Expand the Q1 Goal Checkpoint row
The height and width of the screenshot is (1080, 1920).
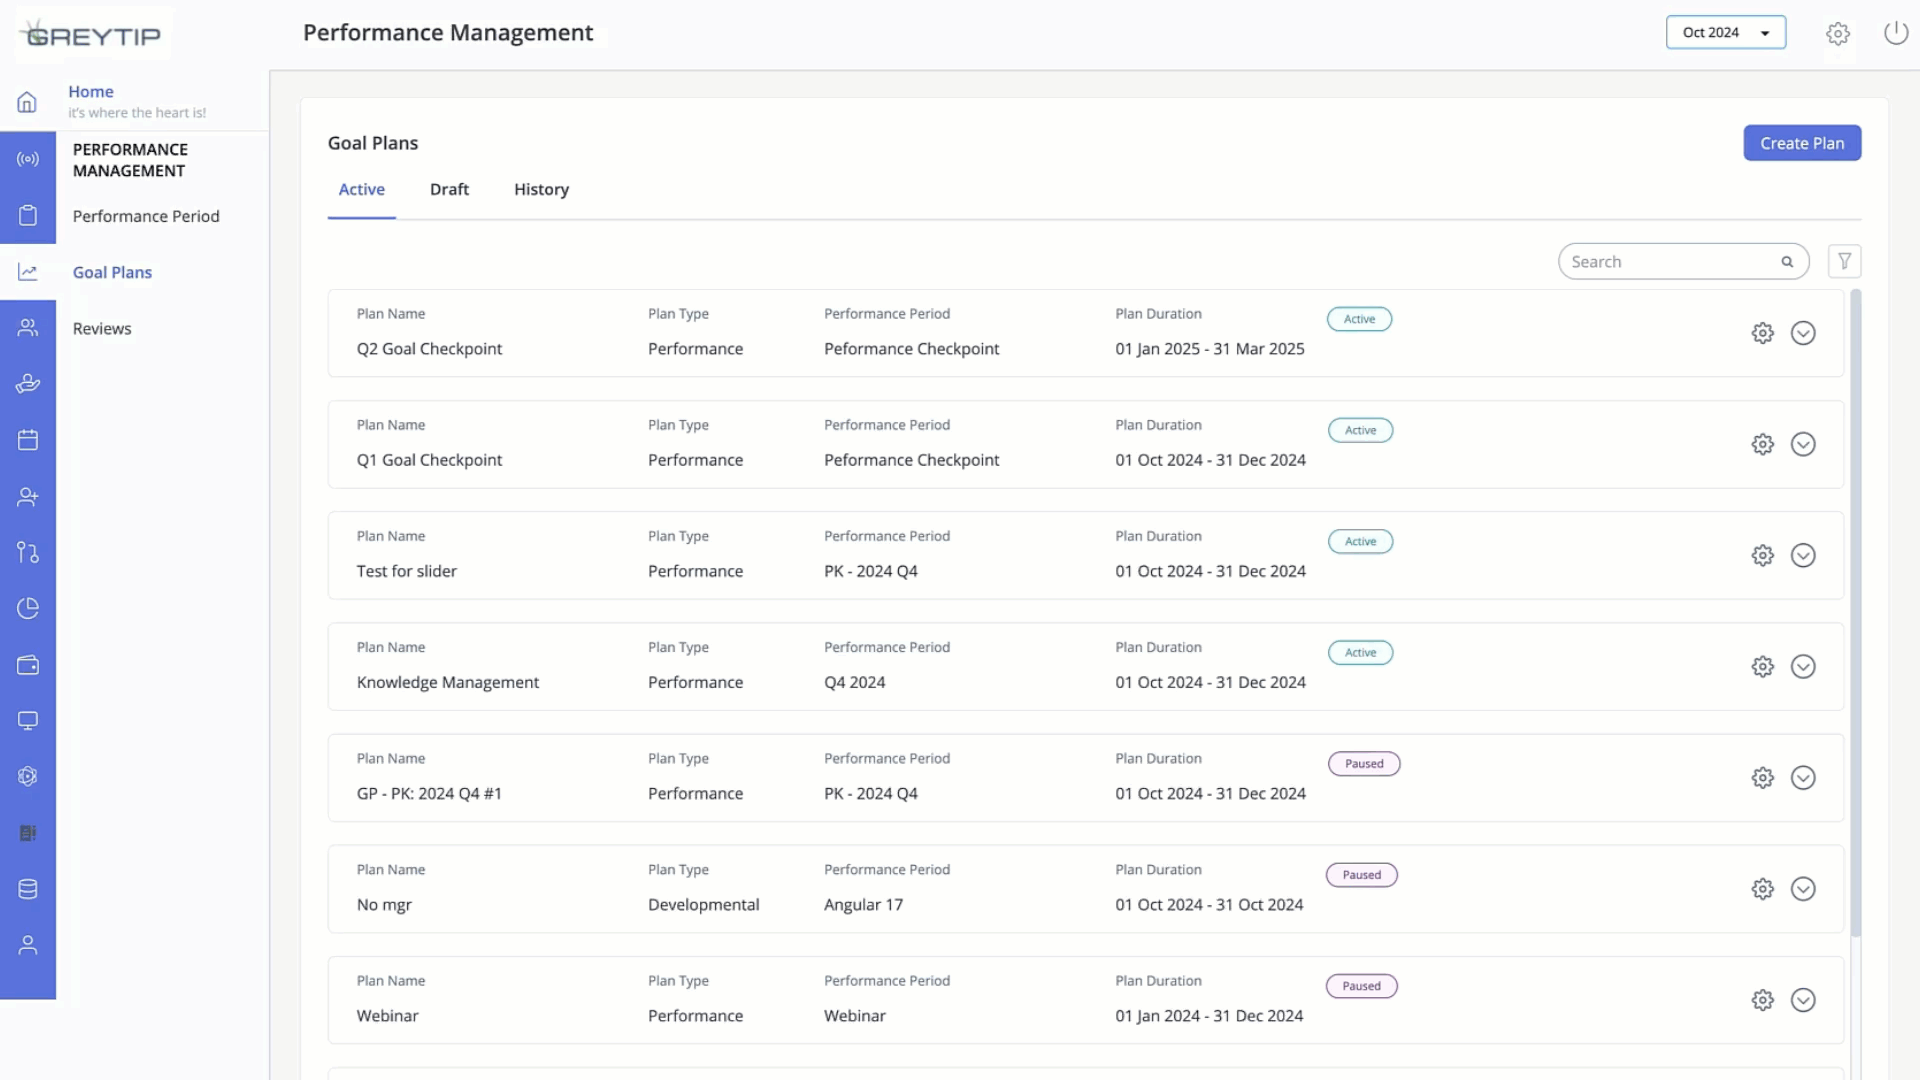click(1802, 444)
